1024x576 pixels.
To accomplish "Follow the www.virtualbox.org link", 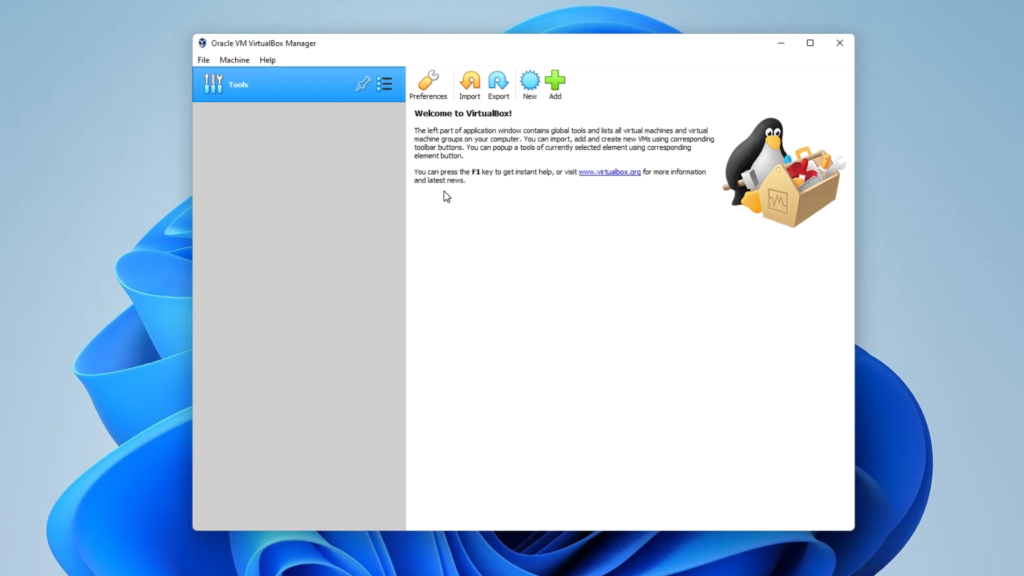I will 609,172.
